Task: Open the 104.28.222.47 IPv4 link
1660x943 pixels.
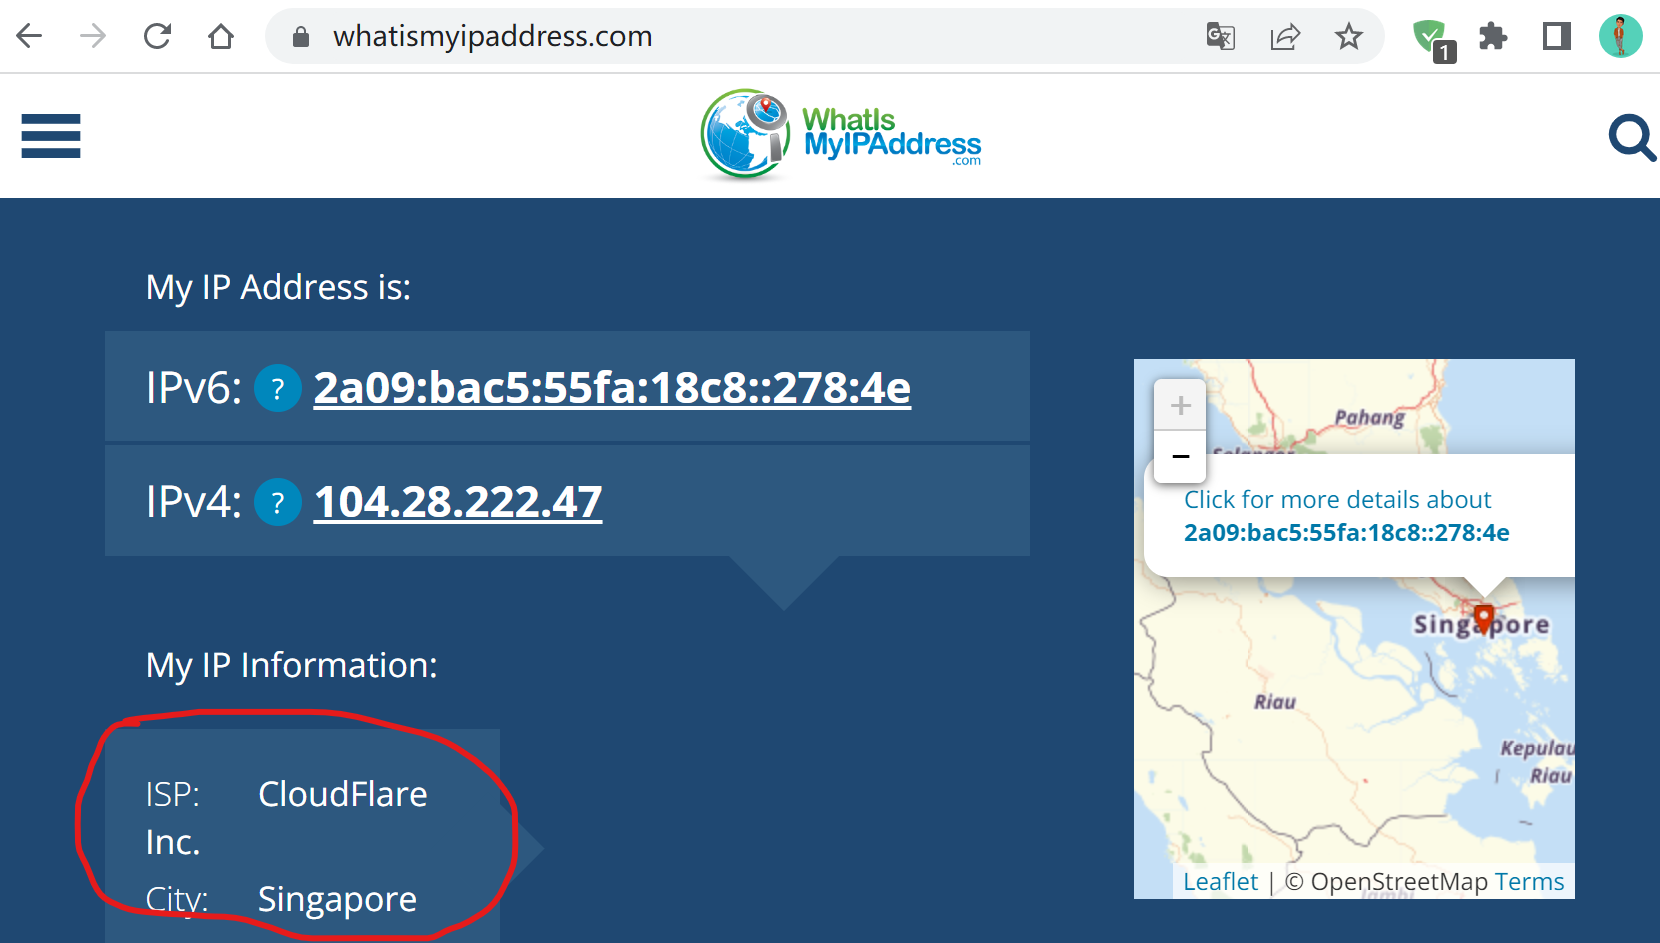Action: (458, 502)
